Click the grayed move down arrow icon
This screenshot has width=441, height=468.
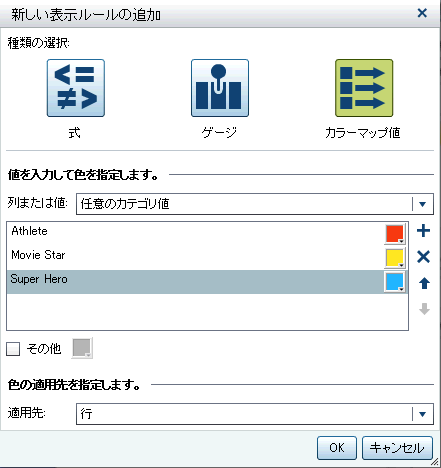click(424, 309)
